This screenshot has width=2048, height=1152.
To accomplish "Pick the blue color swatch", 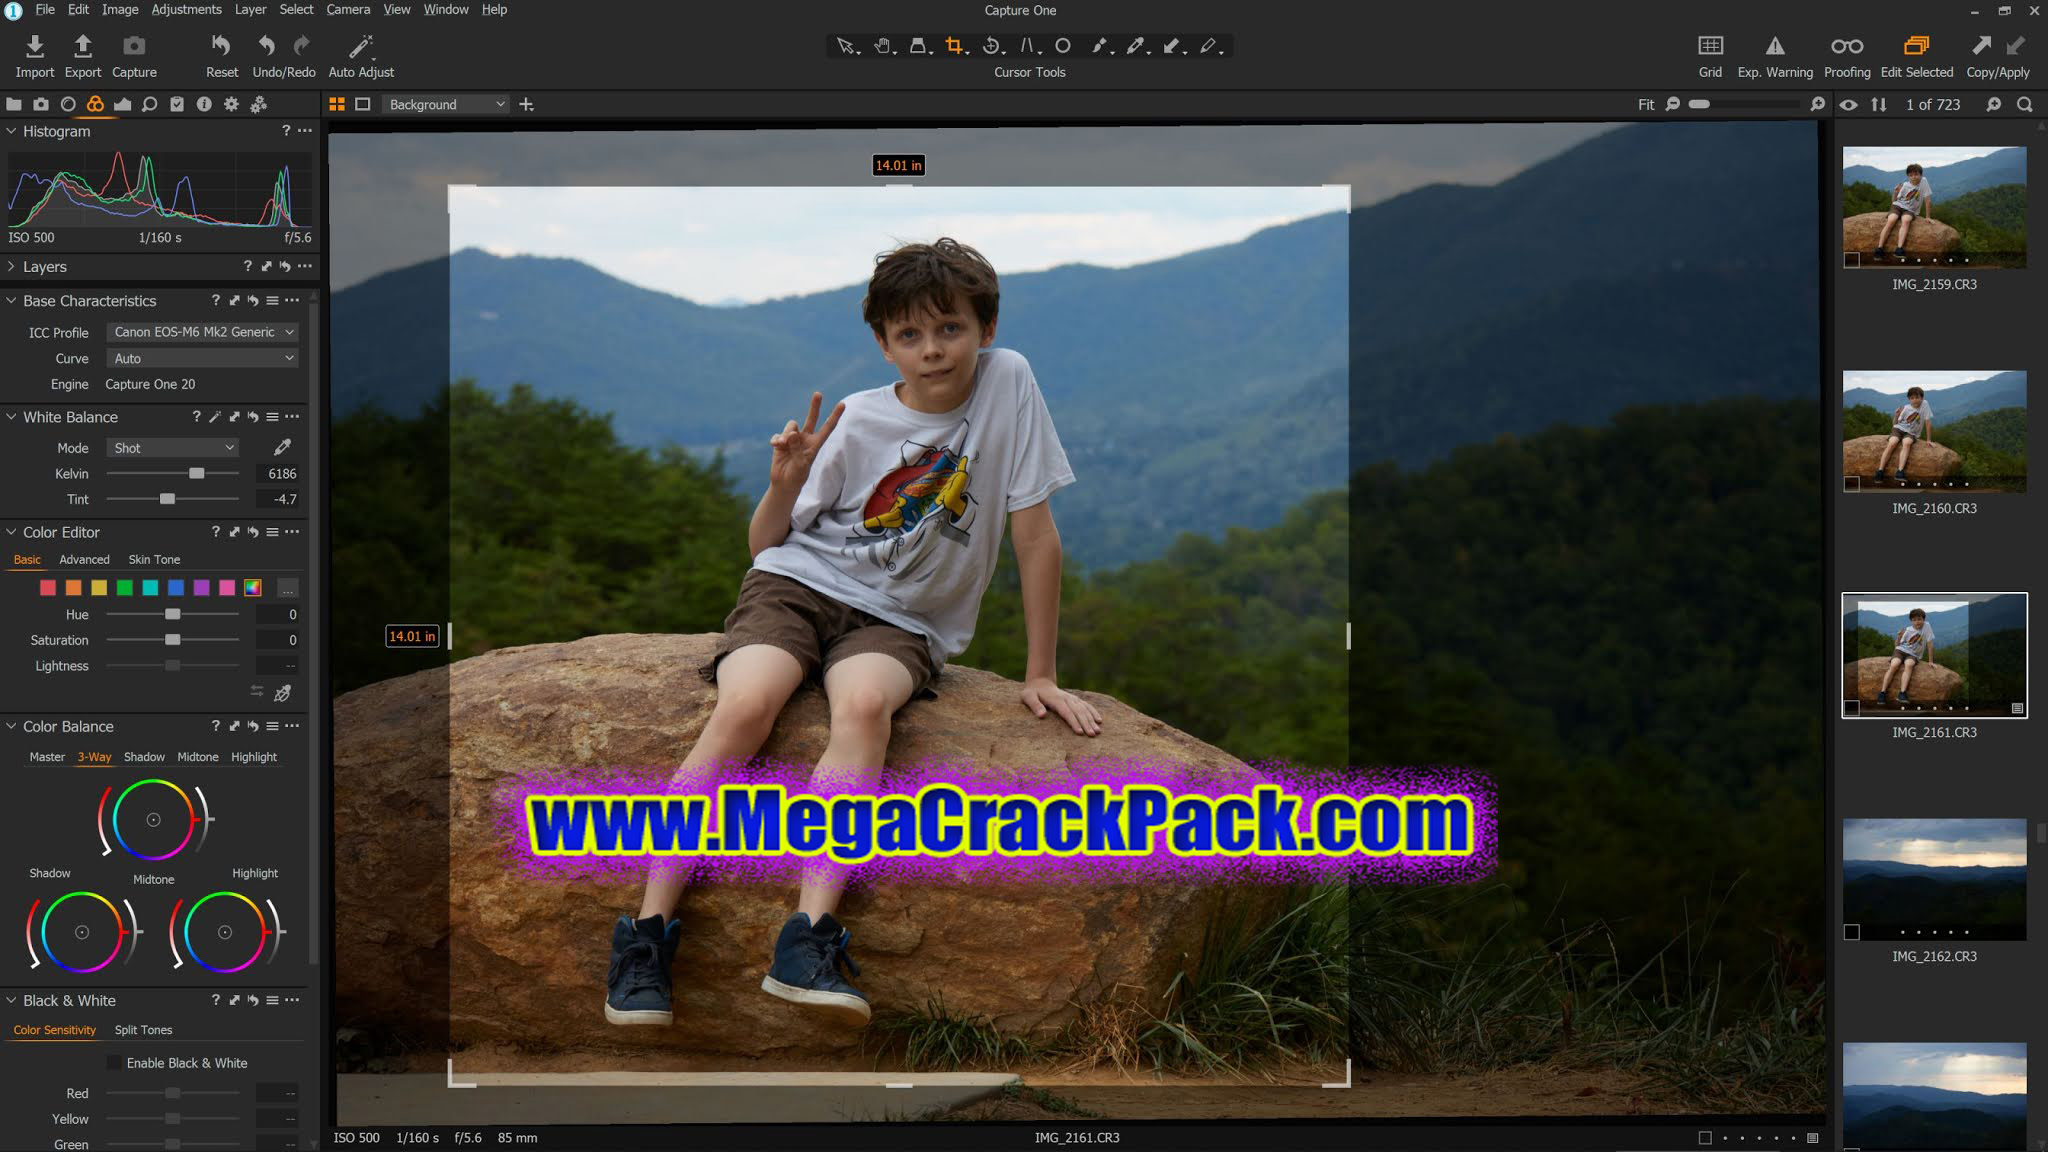I will click(176, 588).
